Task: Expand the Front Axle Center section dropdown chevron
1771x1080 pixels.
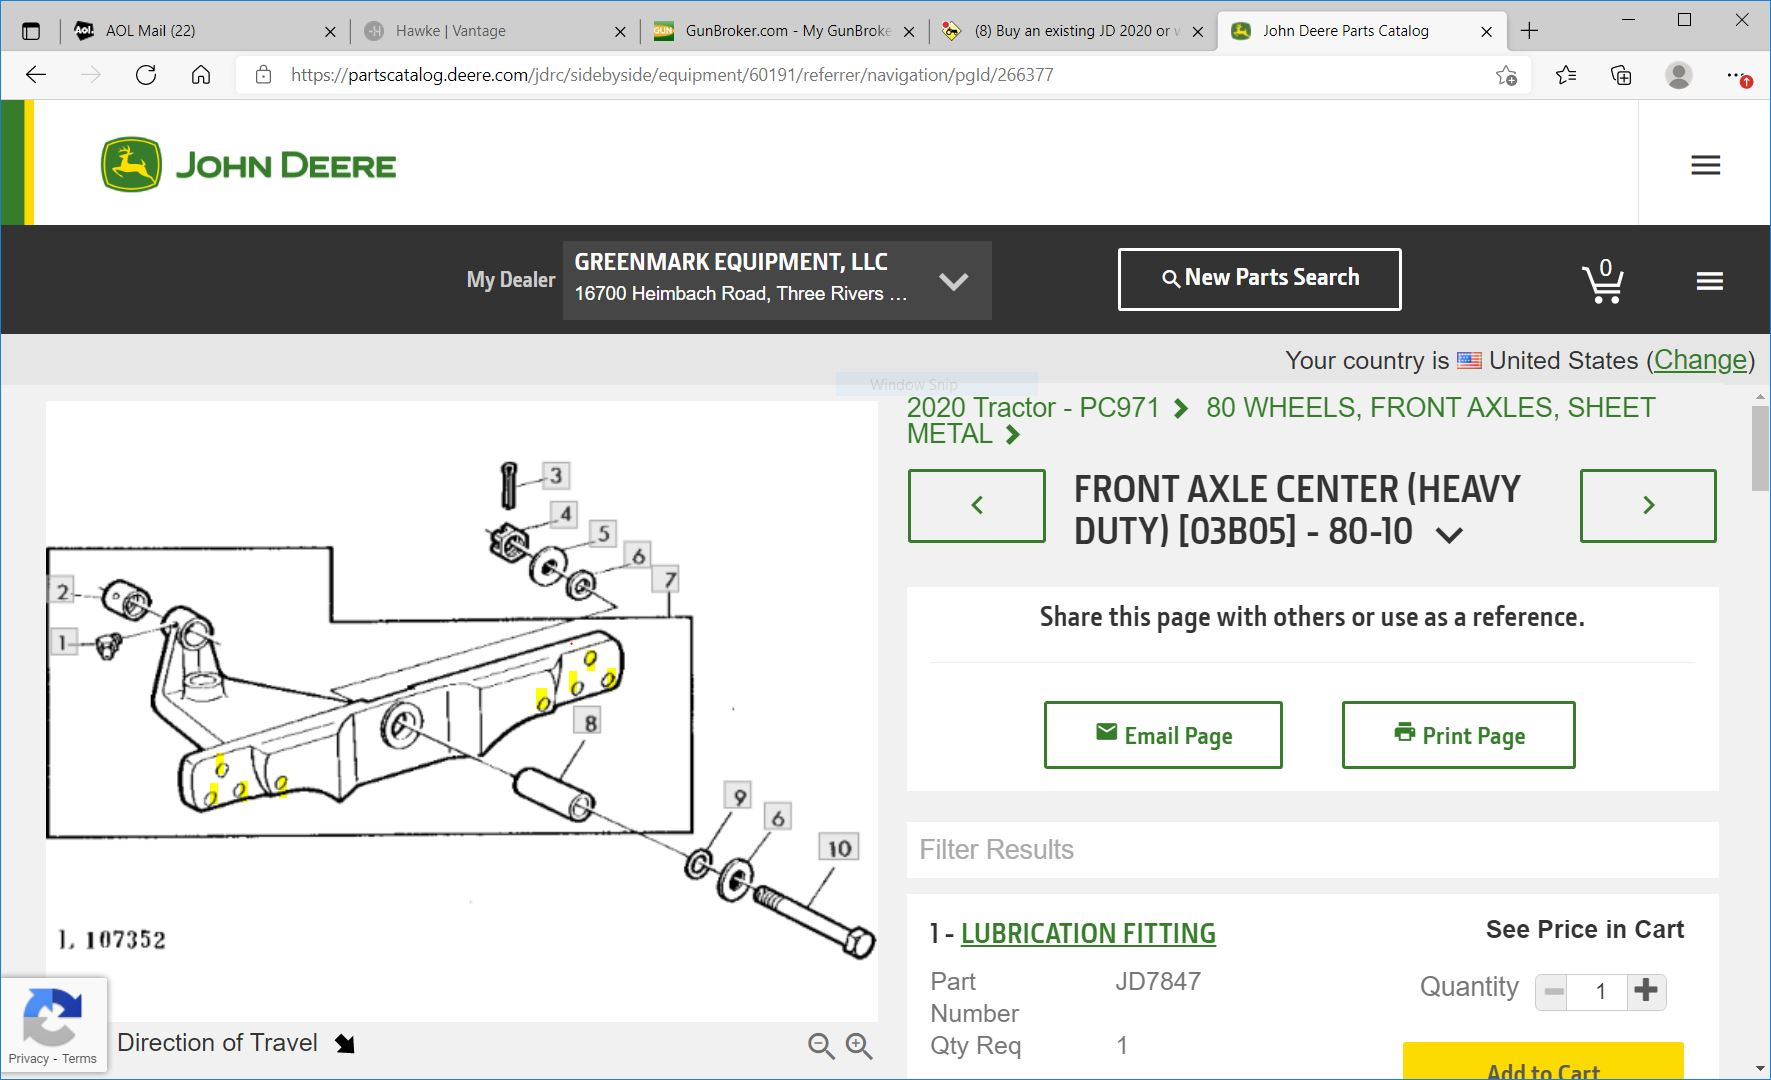Action: [x=1449, y=535]
